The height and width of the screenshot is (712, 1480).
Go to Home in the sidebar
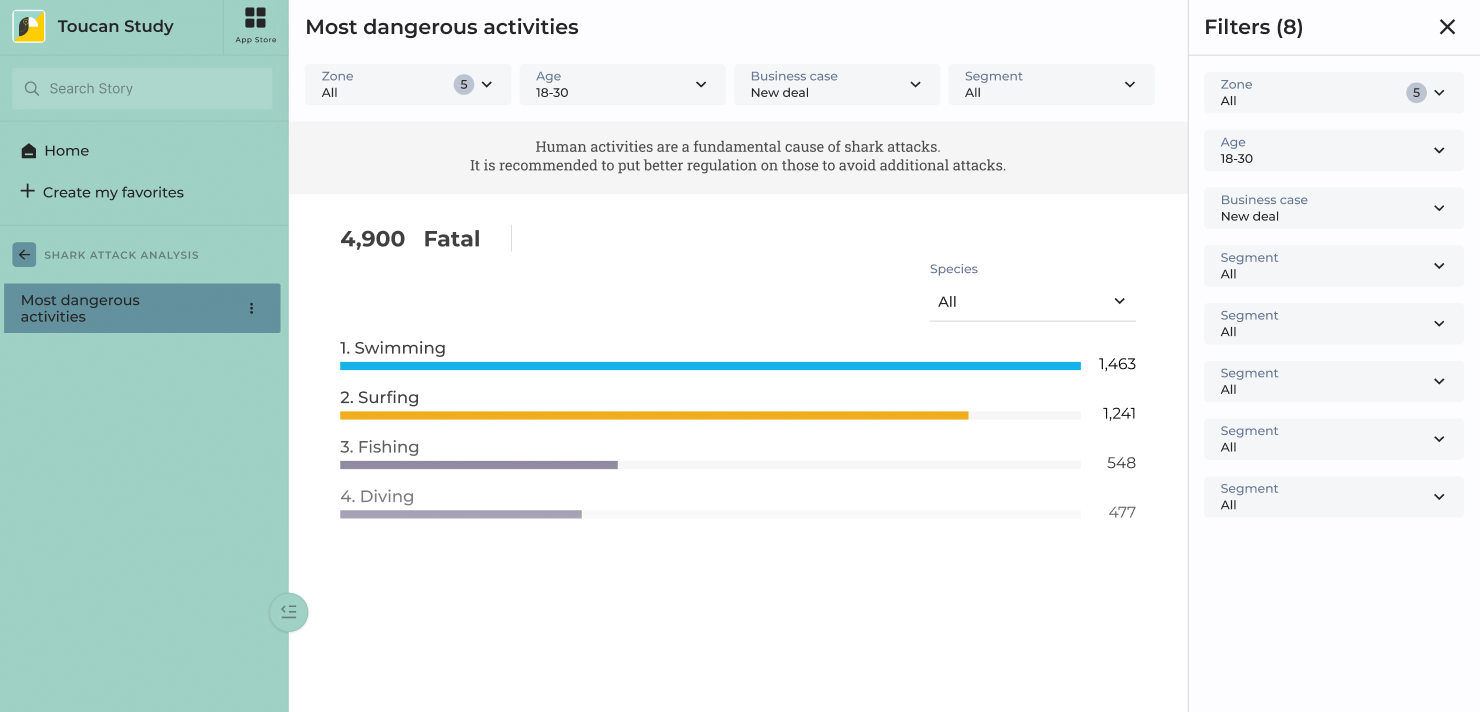click(x=66, y=151)
